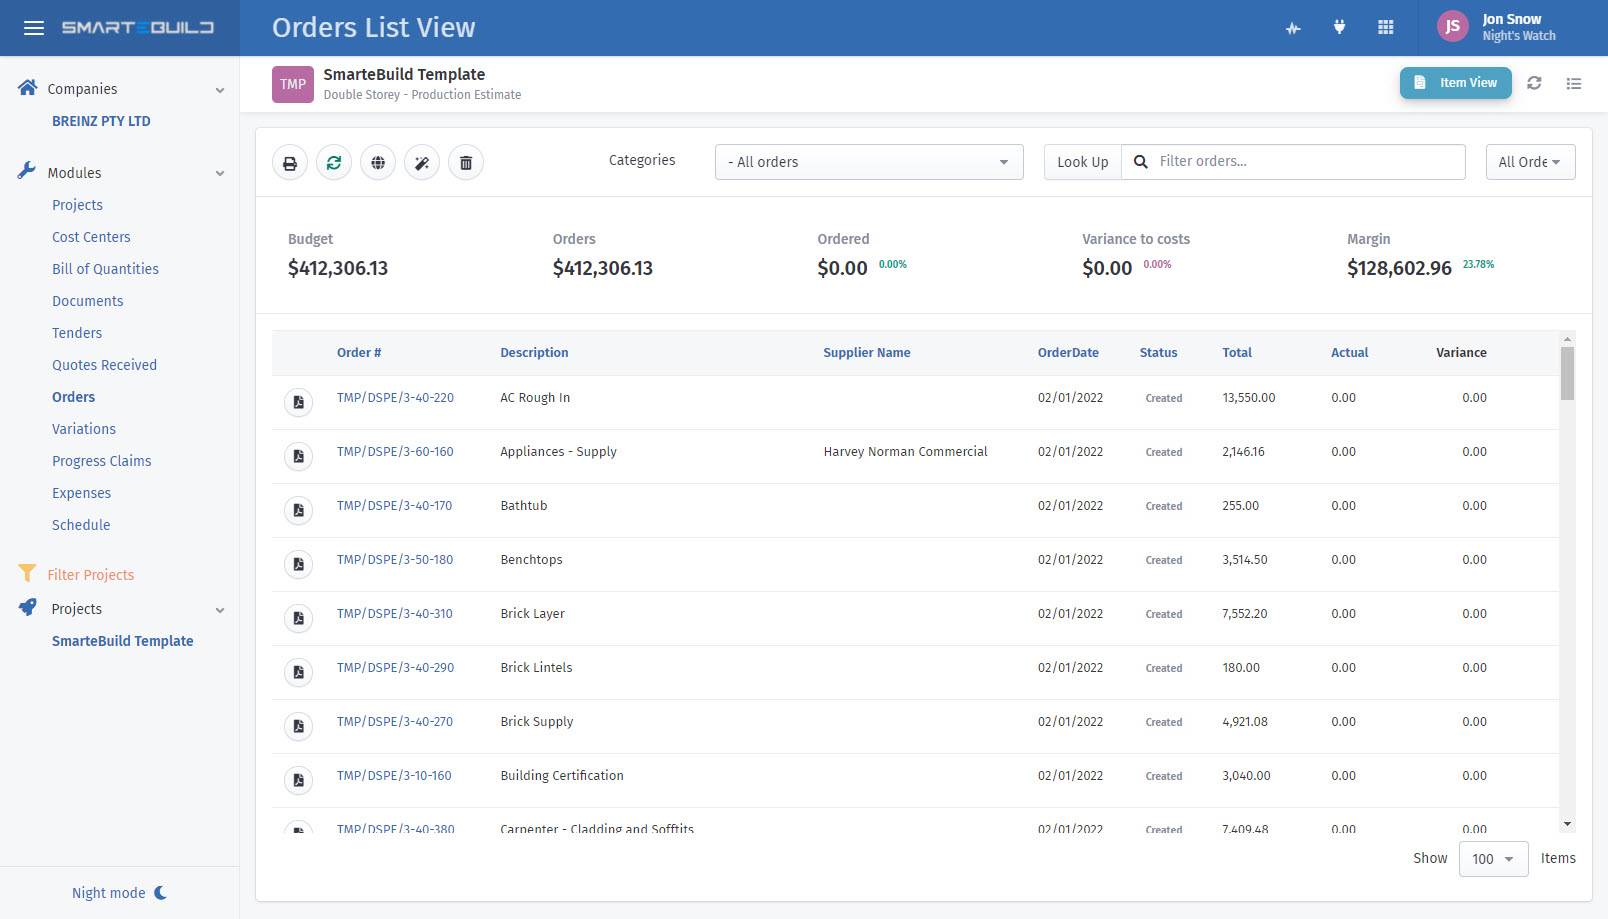Click the Item View button
Image resolution: width=1608 pixels, height=919 pixels.
click(1455, 83)
